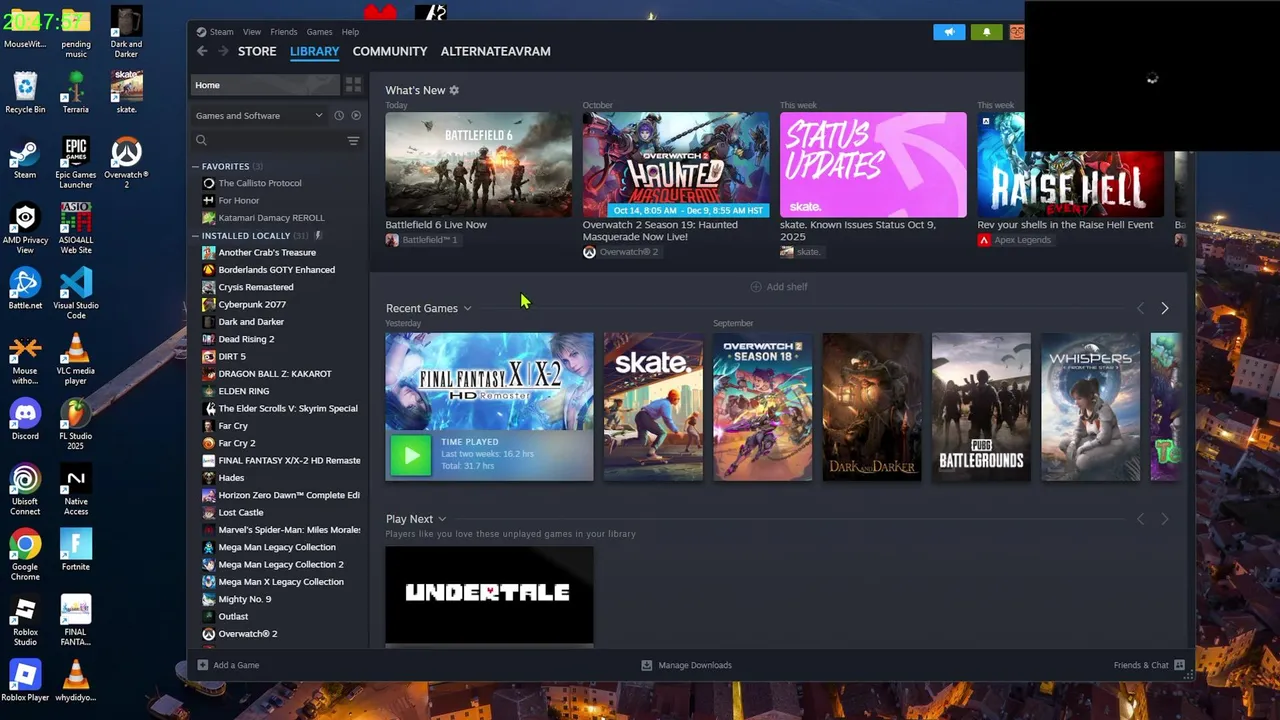Click Manage Downloads text
The image size is (1280, 720).
tap(695, 665)
